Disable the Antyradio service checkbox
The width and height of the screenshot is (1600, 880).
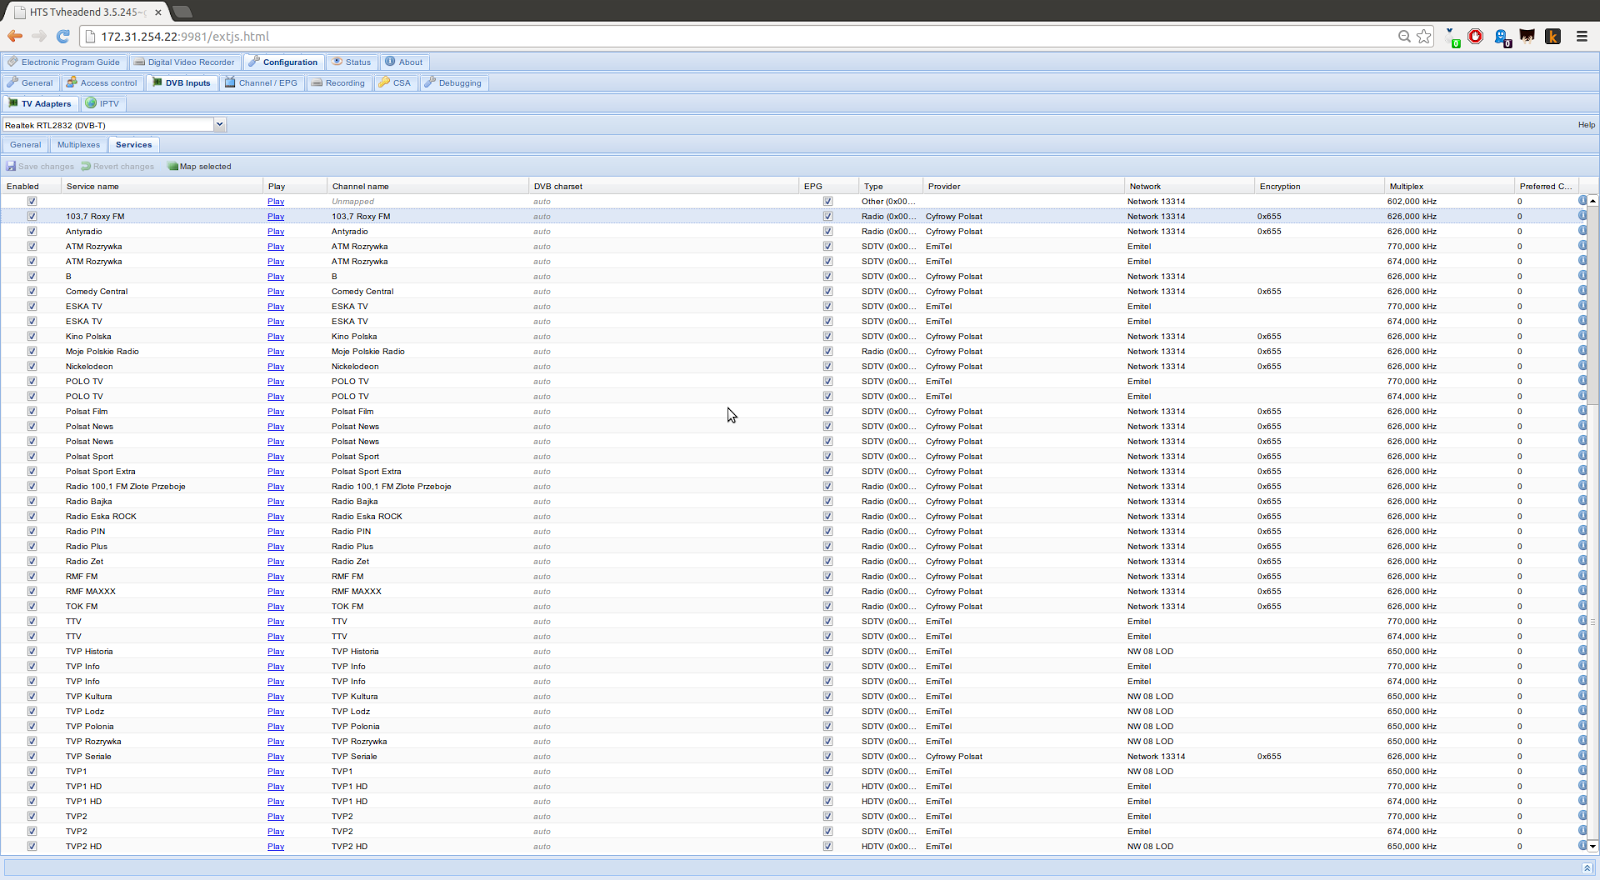(32, 231)
